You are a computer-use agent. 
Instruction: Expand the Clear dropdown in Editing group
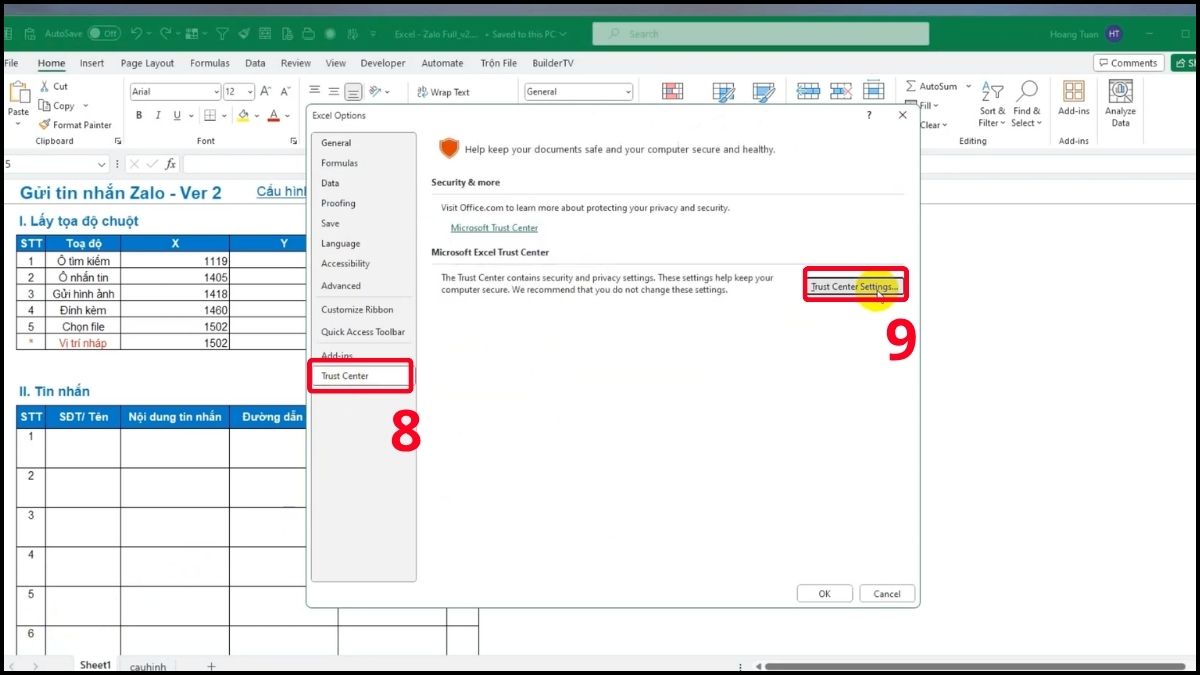pyautogui.click(x=945, y=125)
